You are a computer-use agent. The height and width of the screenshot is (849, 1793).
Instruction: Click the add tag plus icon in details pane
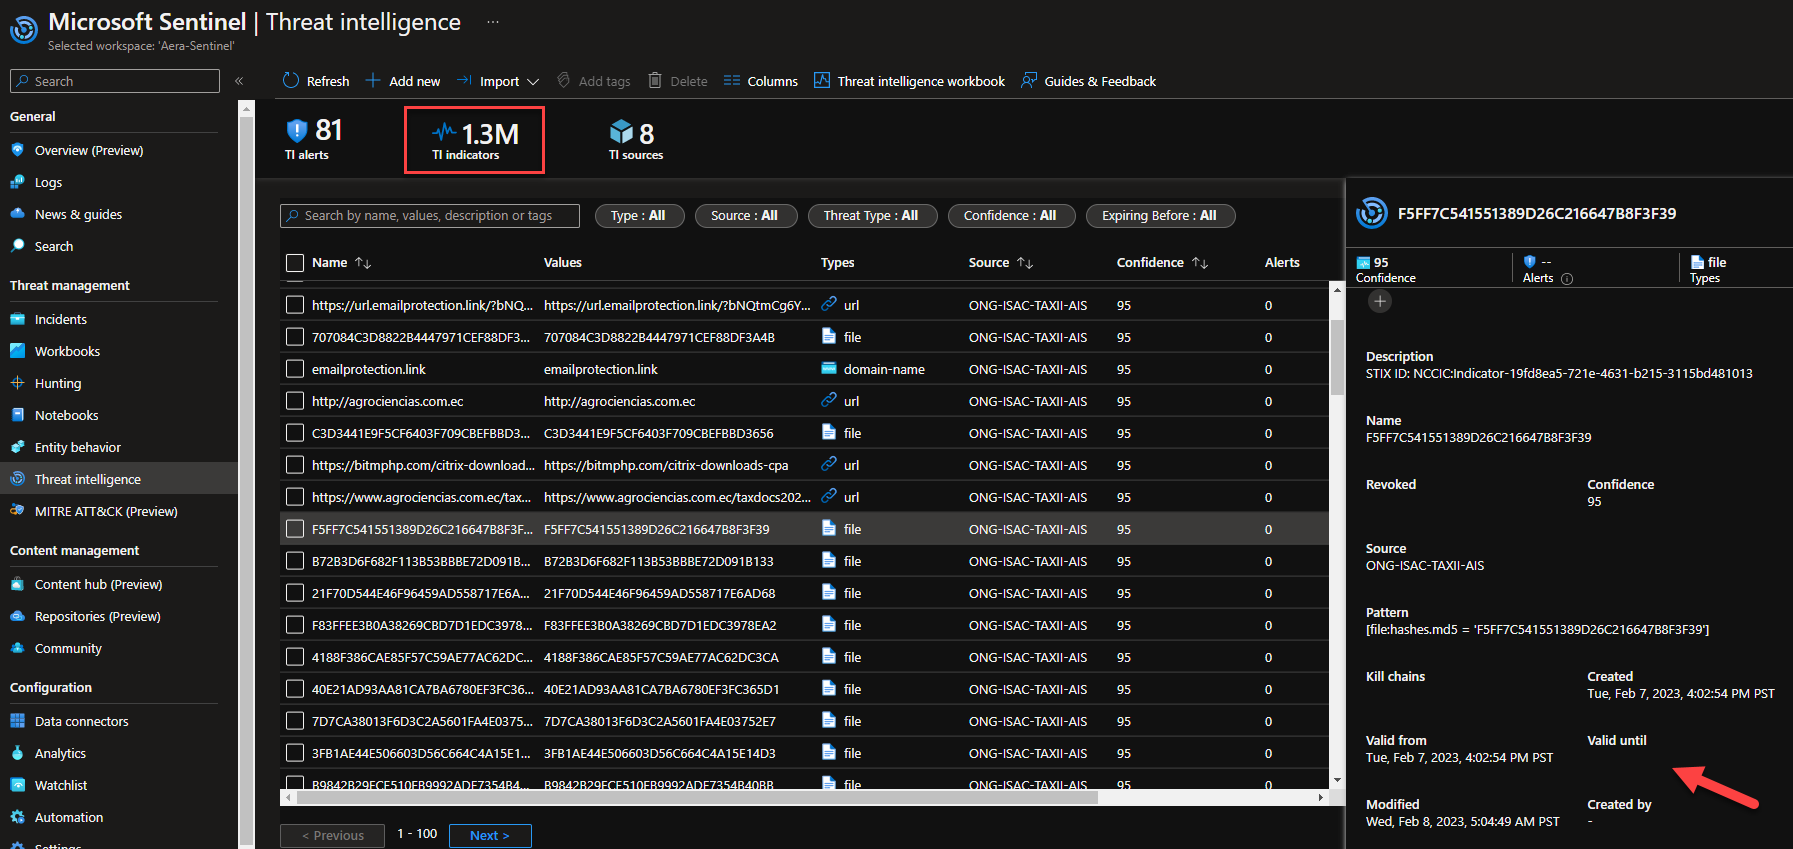tap(1380, 301)
